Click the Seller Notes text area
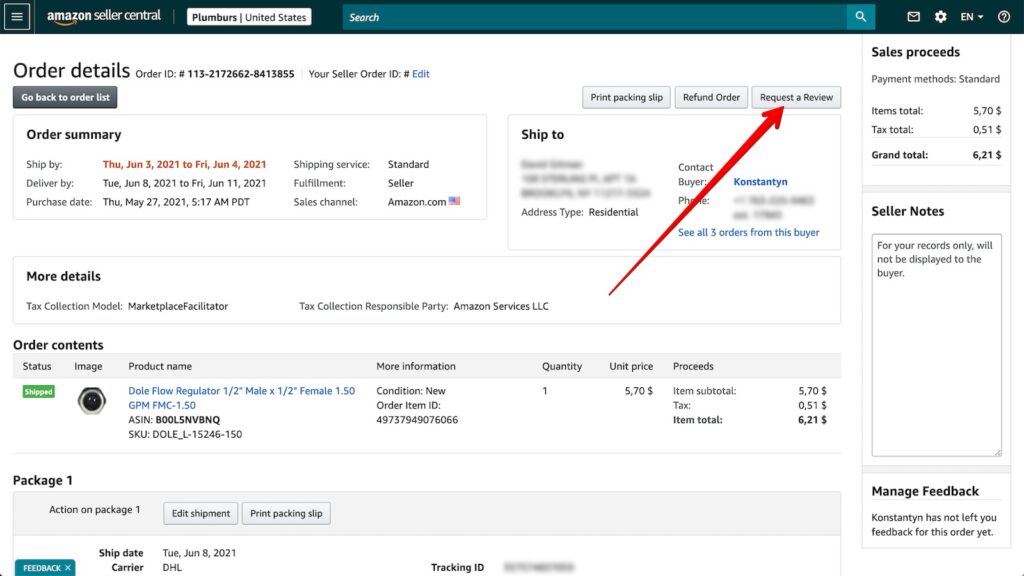Viewport: 1024px width, 576px height. (x=936, y=345)
